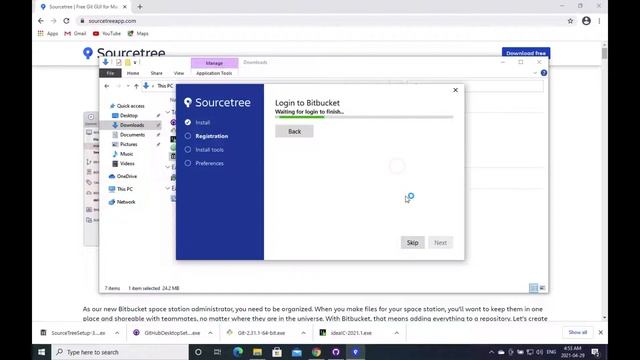Image resolution: width=640 pixels, height=360 pixels.
Task: Expand GitHubDesktopSetup download options chevron
Action: [x=210, y=333]
